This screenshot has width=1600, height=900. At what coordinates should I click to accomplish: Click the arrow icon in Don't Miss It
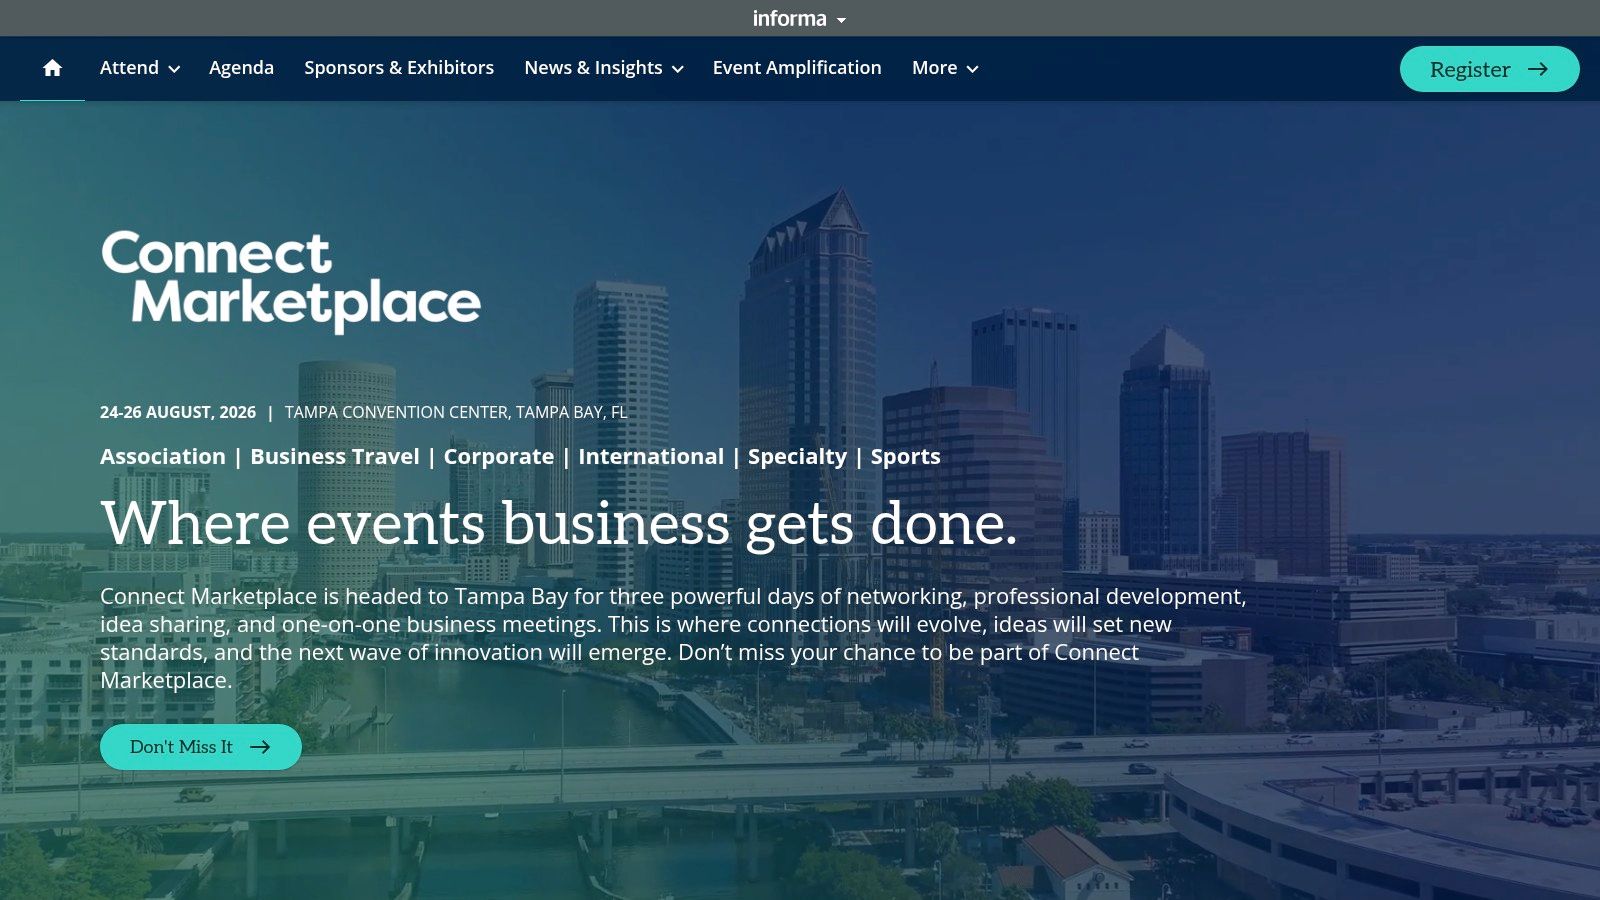[x=260, y=747]
